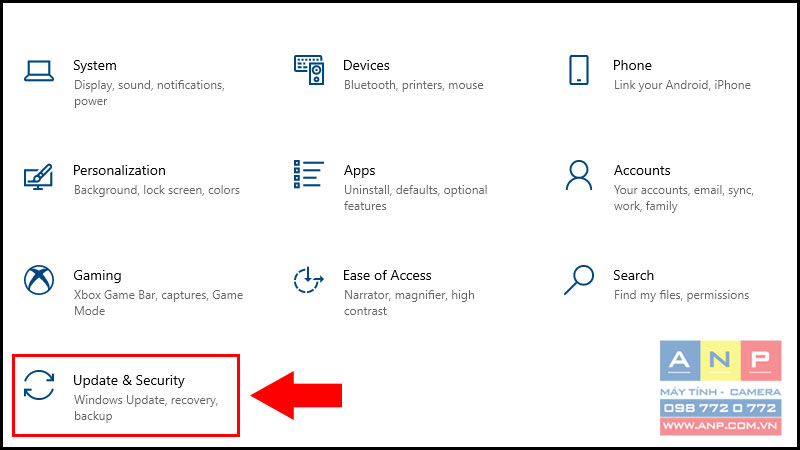Image resolution: width=800 pixels, height=450 pixels.
Task: Select the Gaming Xbox icon
Action: click(x=39, y=280)
